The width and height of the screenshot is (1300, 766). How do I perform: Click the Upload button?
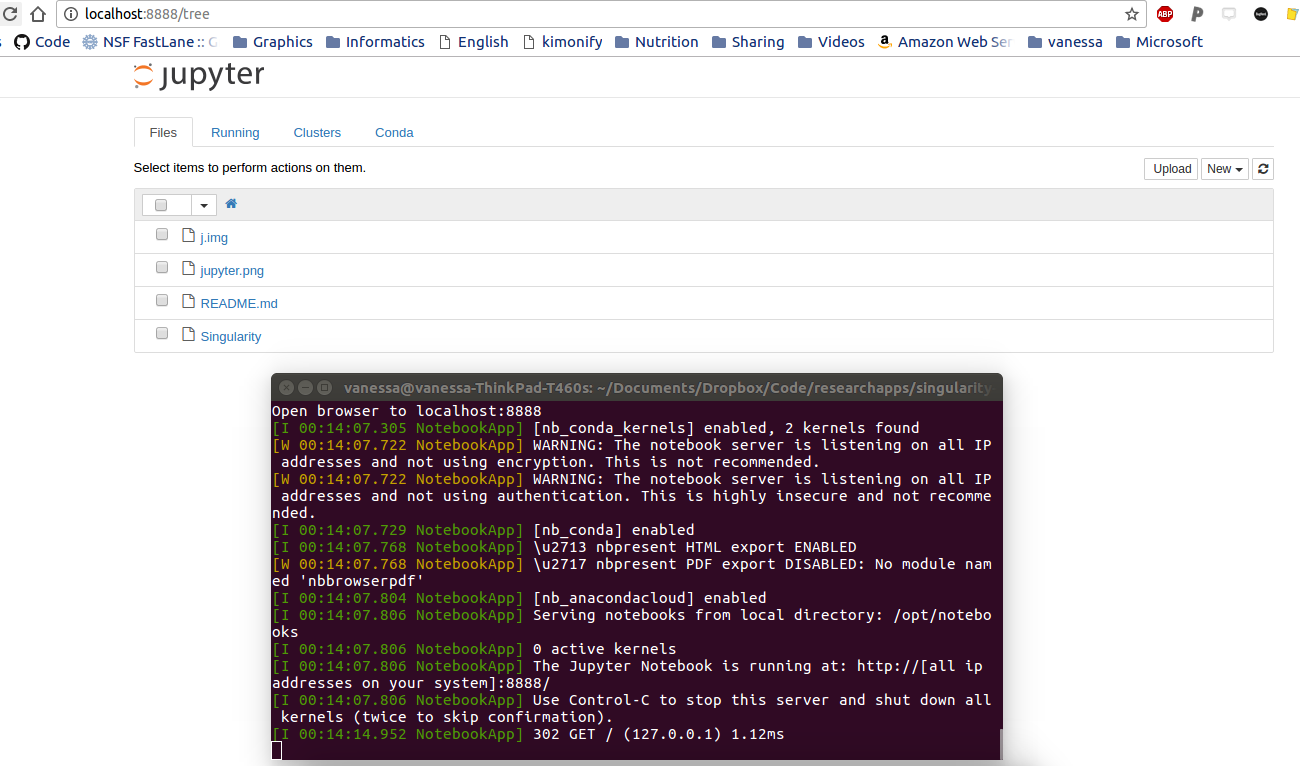coord(1172,169)
